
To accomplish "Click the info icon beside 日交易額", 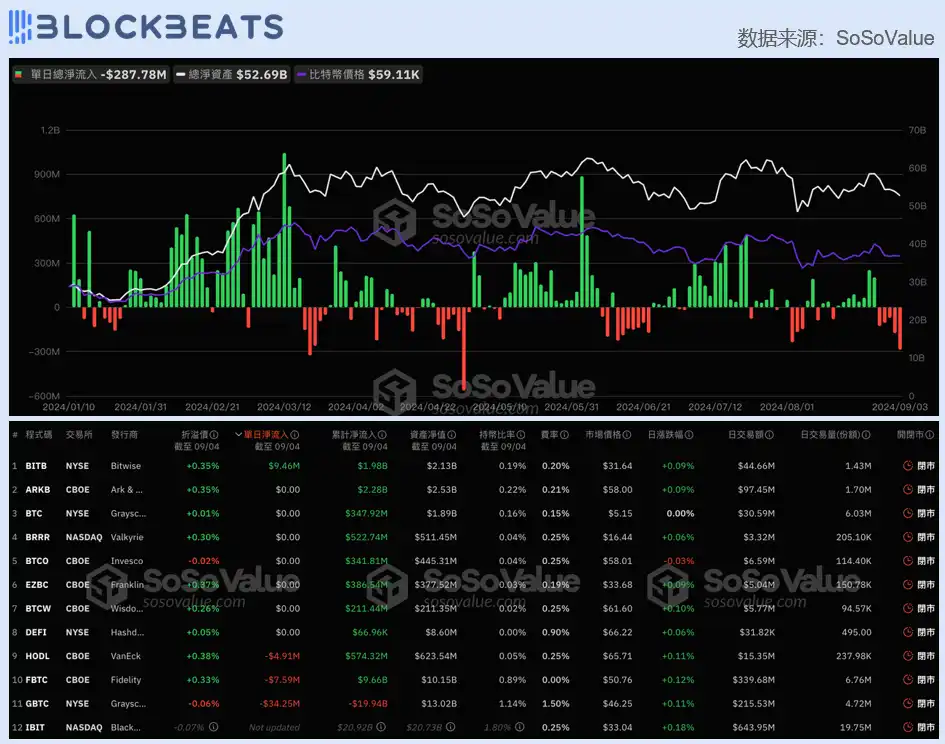I will coord(770,435).
